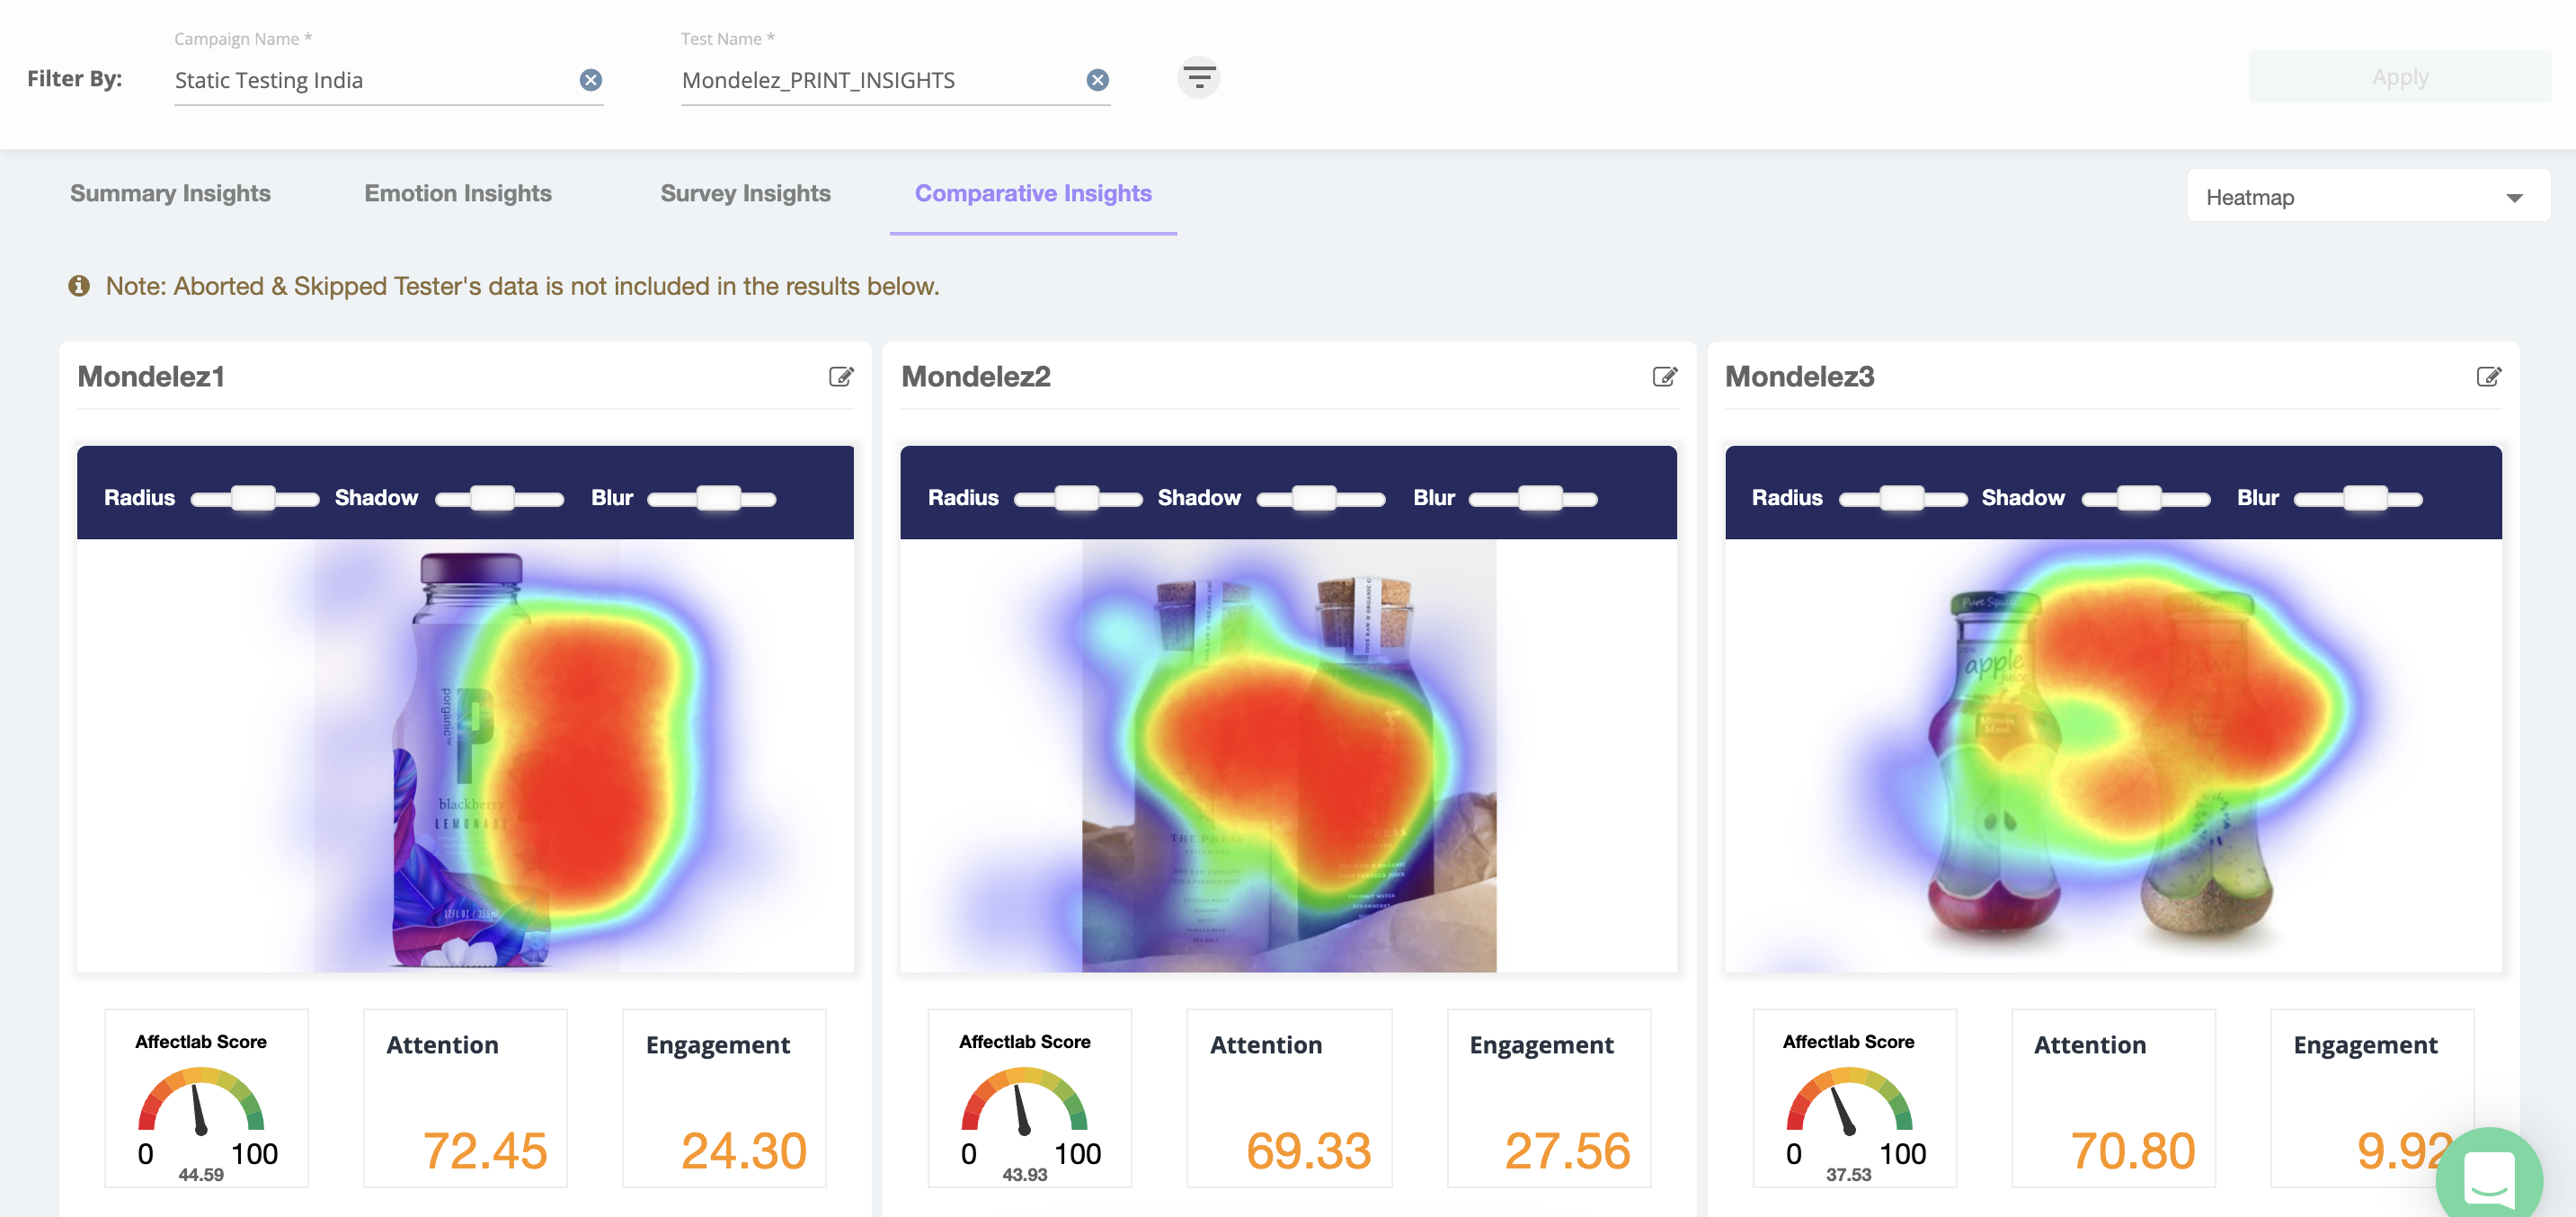Click the 37.53 score value
Screen dimensions: 2576x1217
click(x=1848, y=1175)
